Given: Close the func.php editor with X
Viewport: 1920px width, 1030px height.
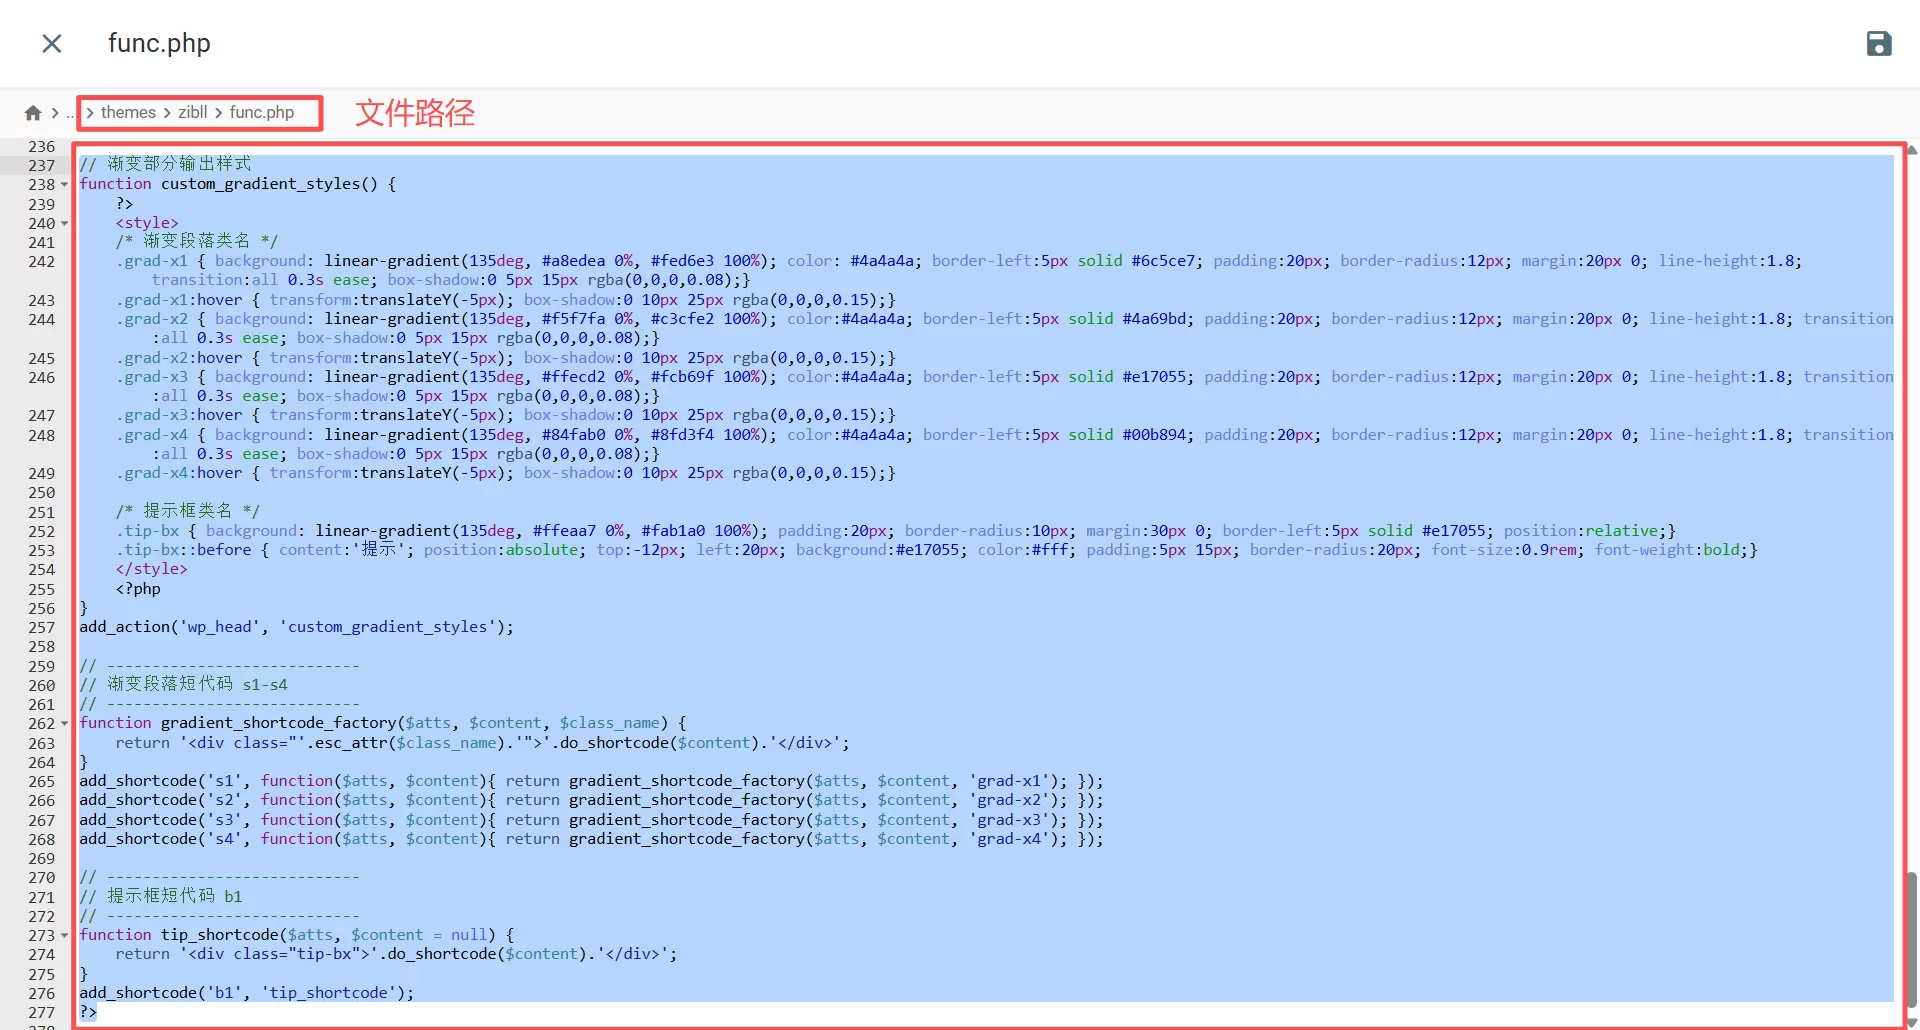Looking at the screenshot, I should 52,43.
